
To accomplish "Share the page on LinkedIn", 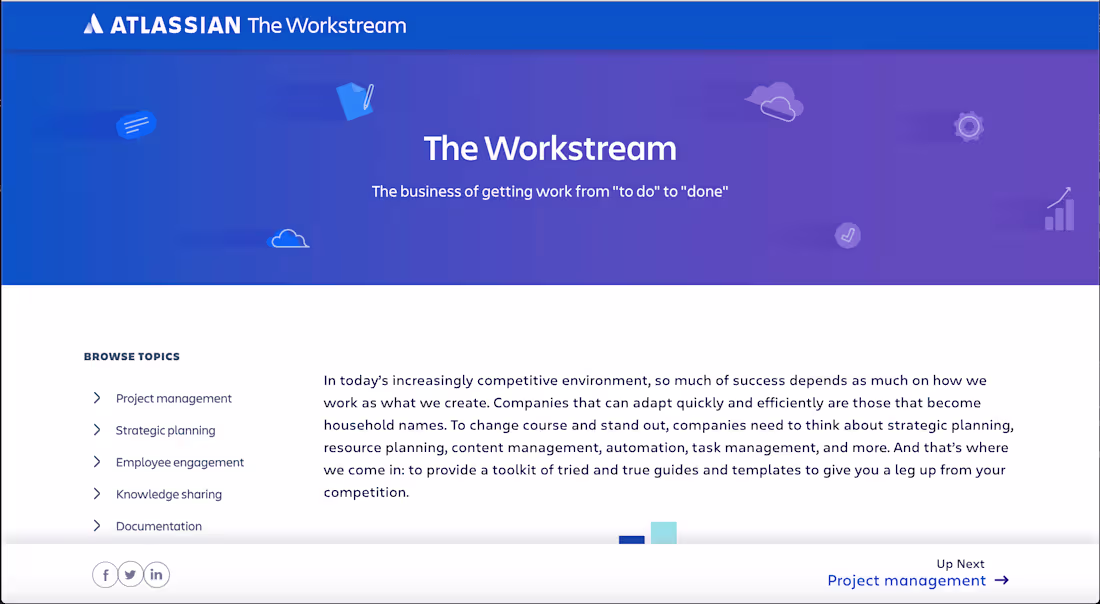I will pyautogui.click(x=156, y=574).
